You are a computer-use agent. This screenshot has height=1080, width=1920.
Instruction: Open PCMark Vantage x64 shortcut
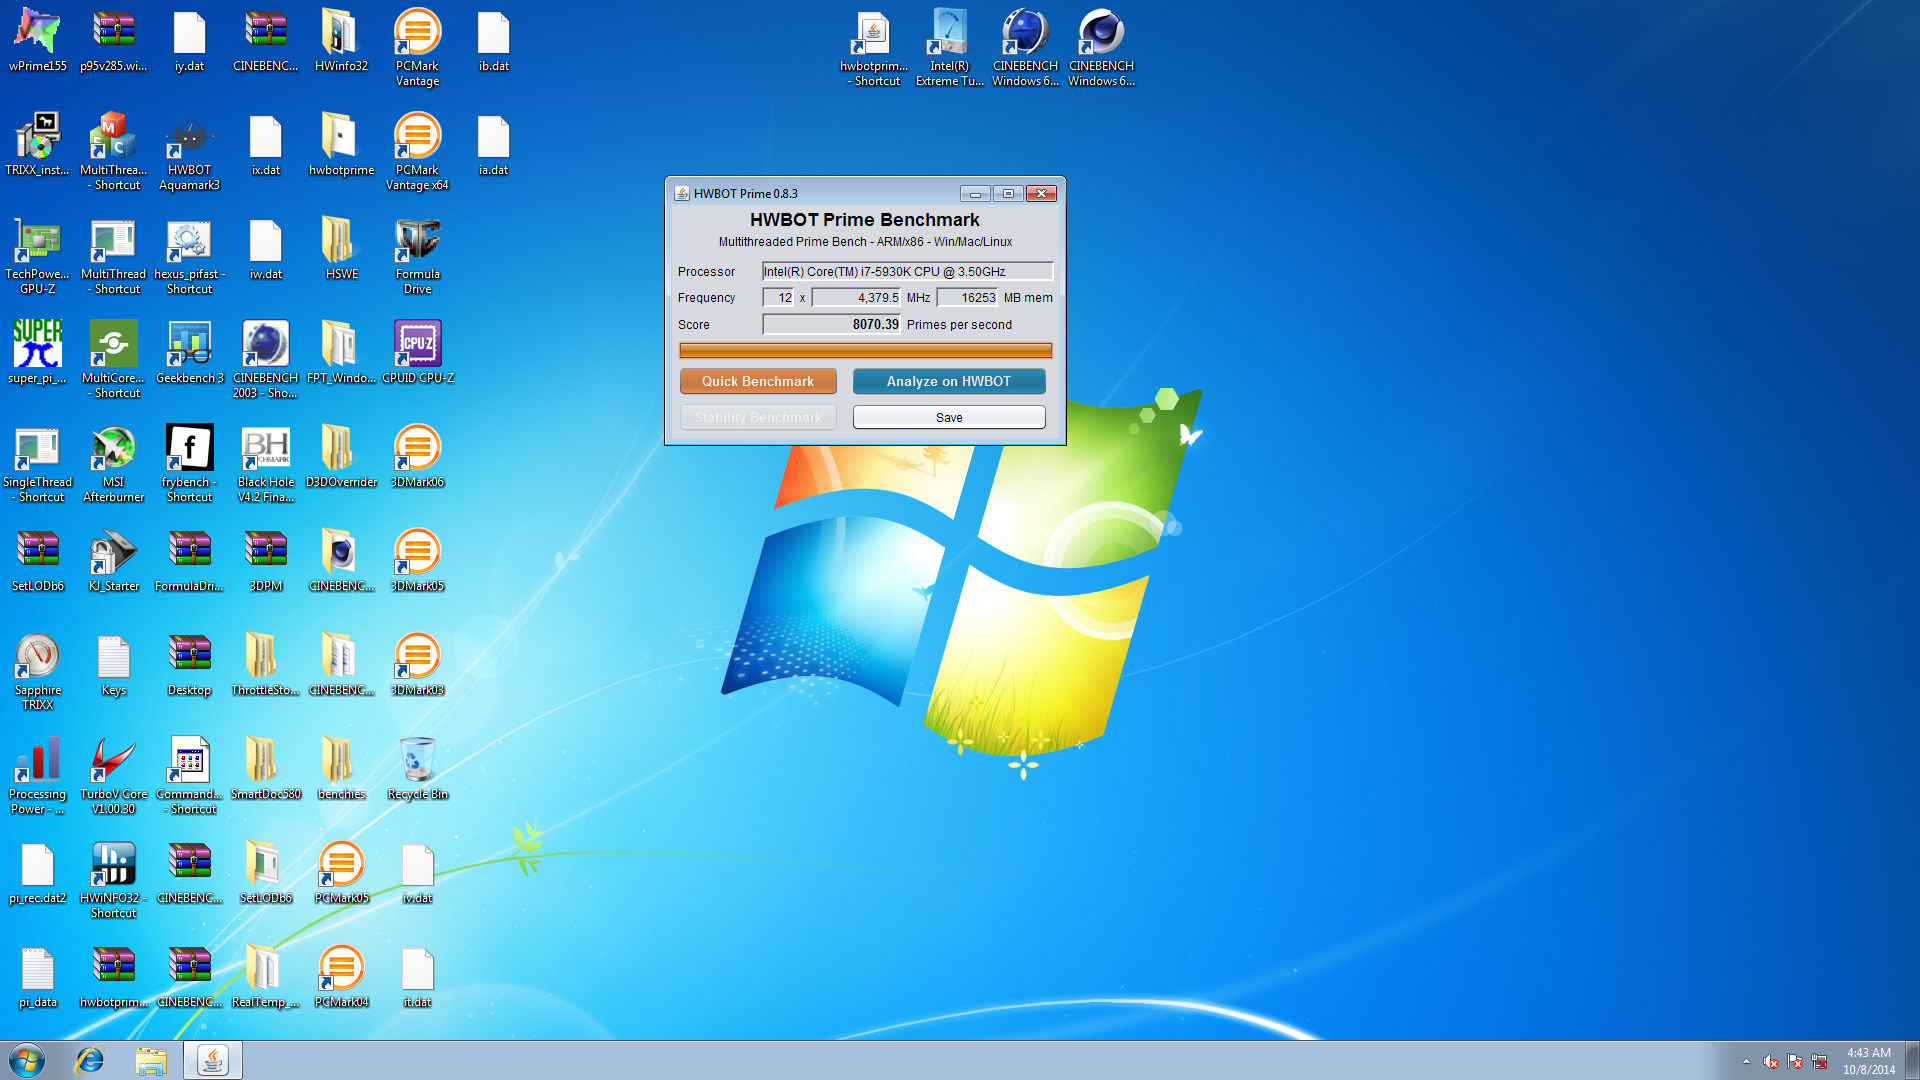pyautogui.click(x=417, y=151)
